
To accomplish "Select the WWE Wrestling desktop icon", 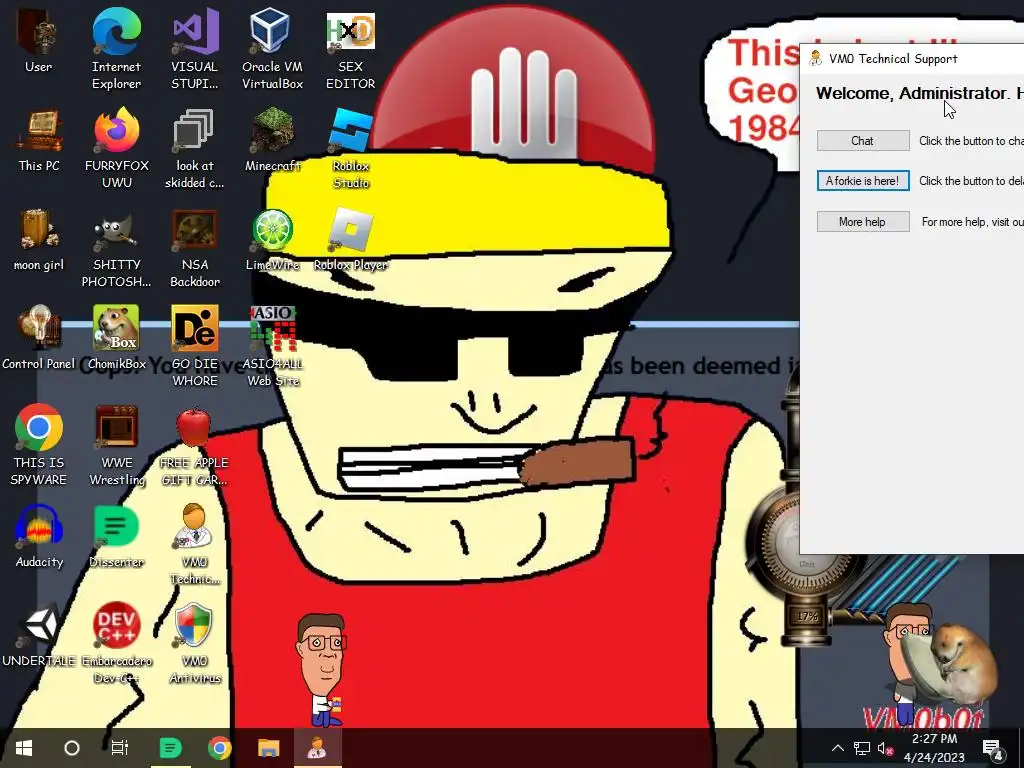I will click(116, 445).
